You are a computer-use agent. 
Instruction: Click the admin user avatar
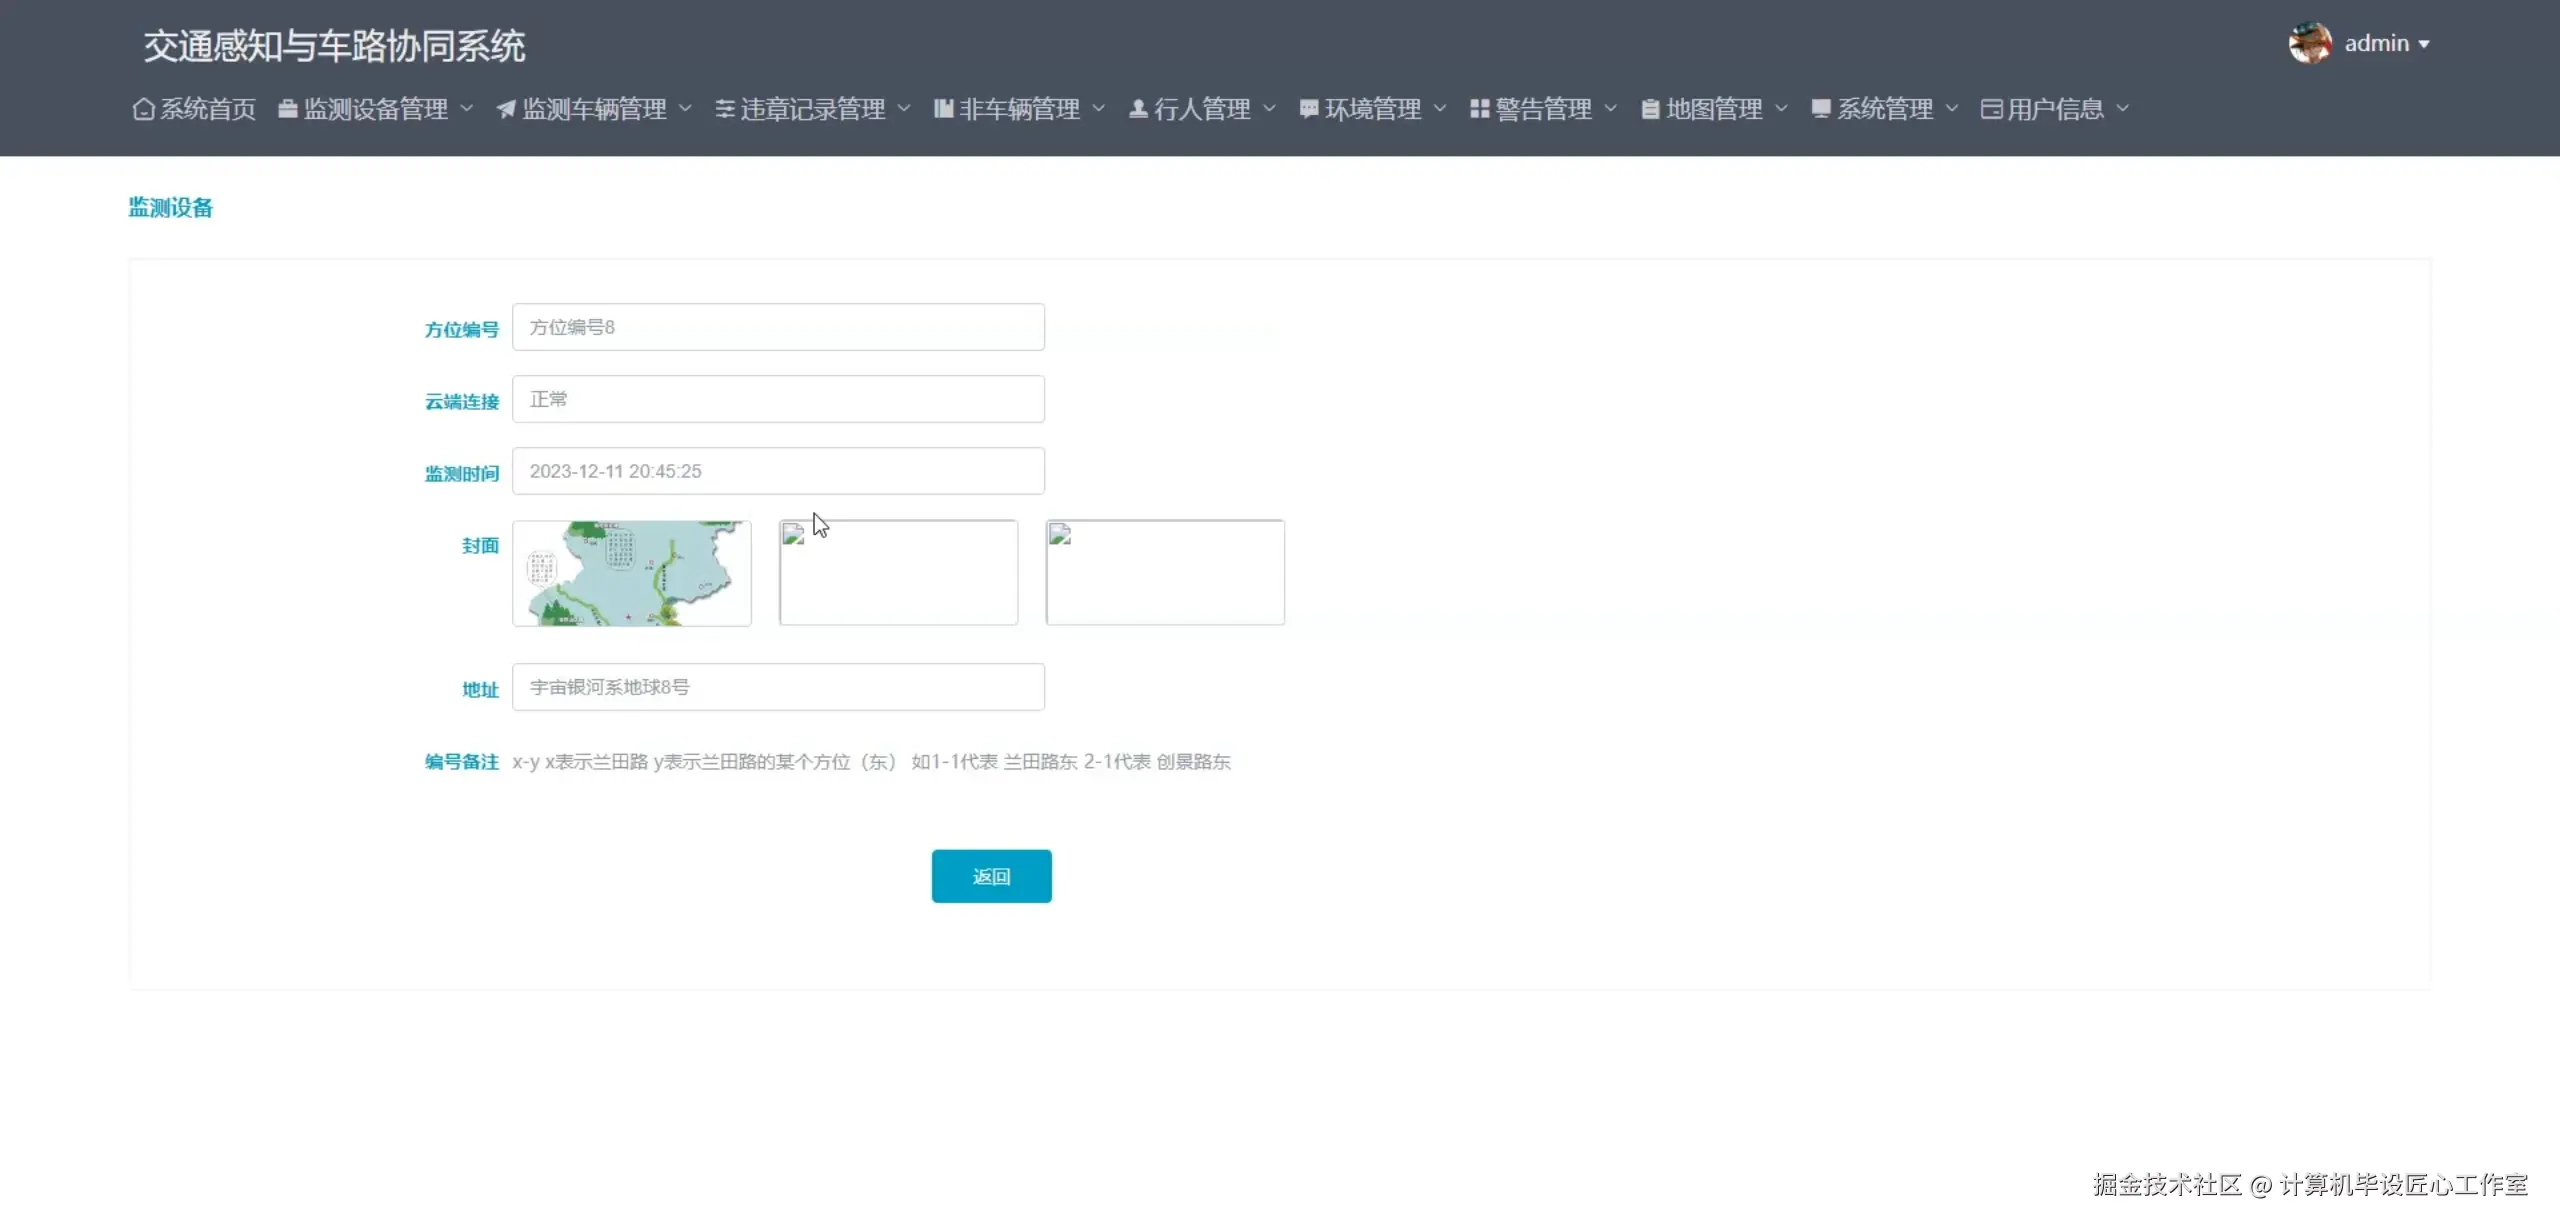pos(2309,43)
